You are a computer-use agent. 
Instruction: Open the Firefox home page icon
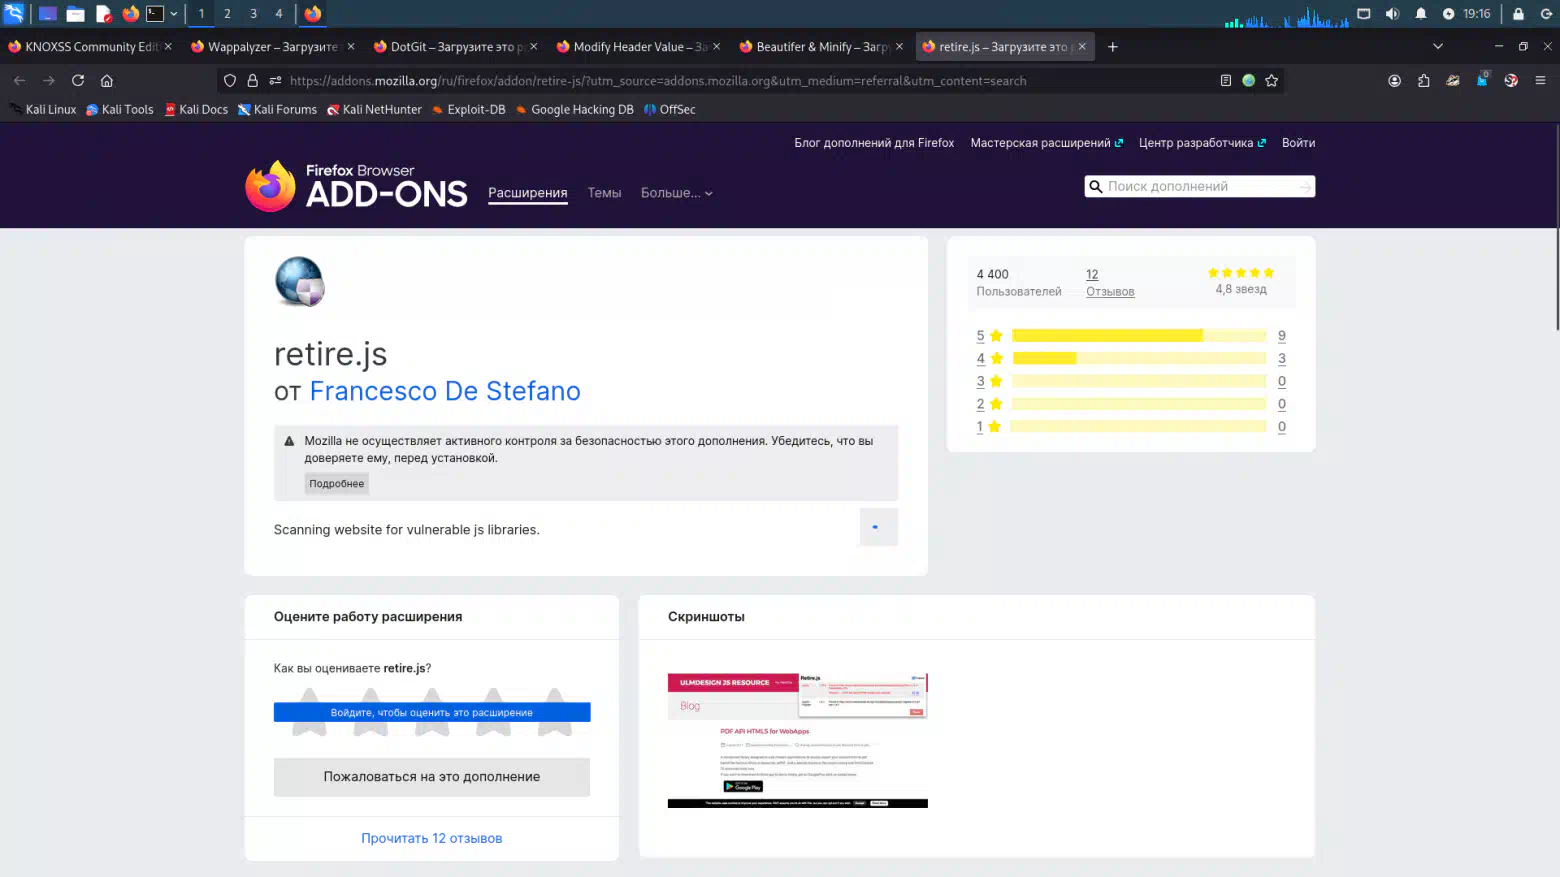tap(107, 81)
